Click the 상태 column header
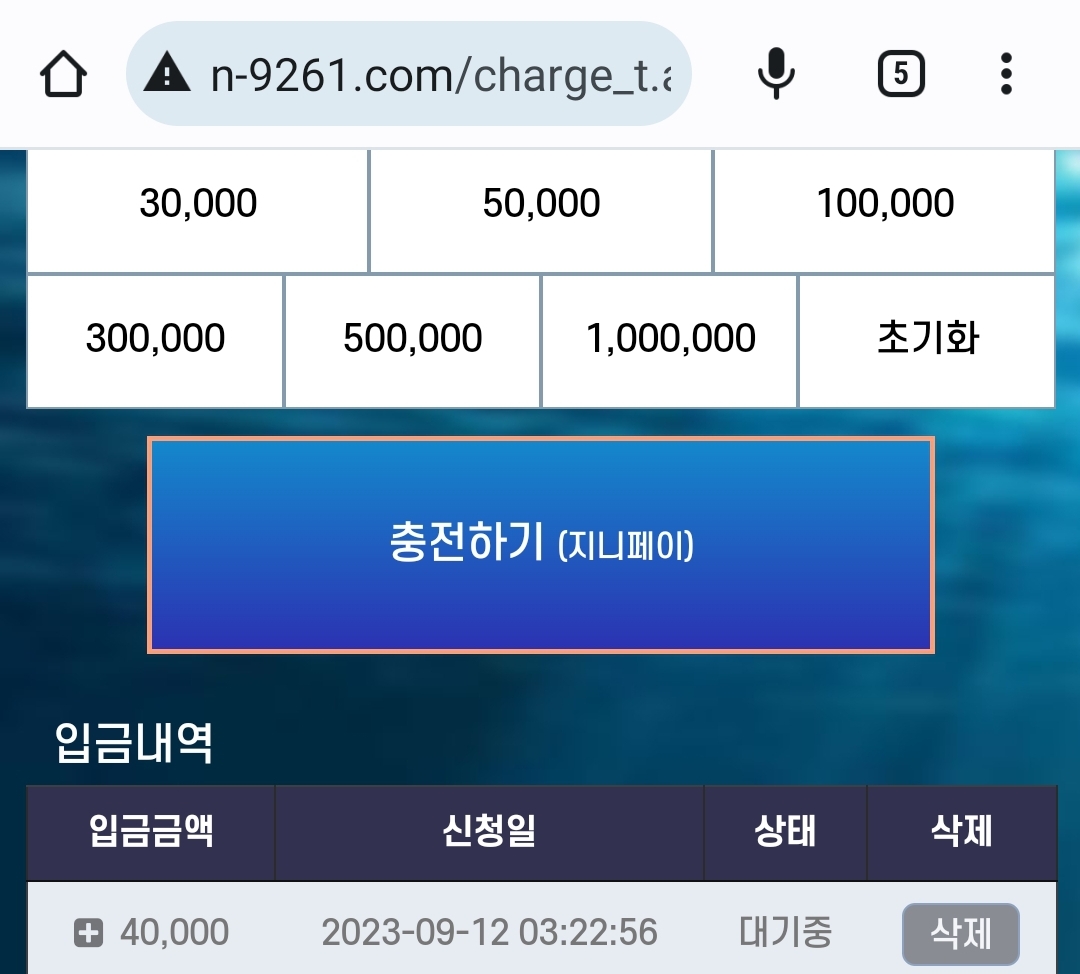This screenshot has width=1080, height=974. [x=785, y=831]
